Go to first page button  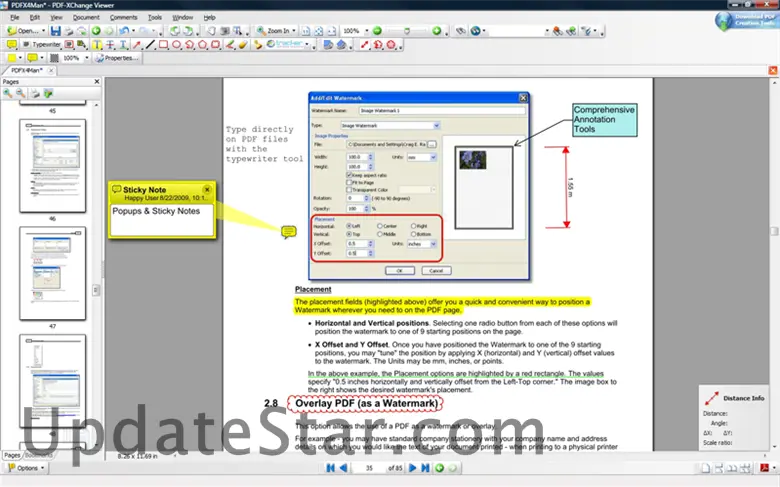[x=330, y=468]
